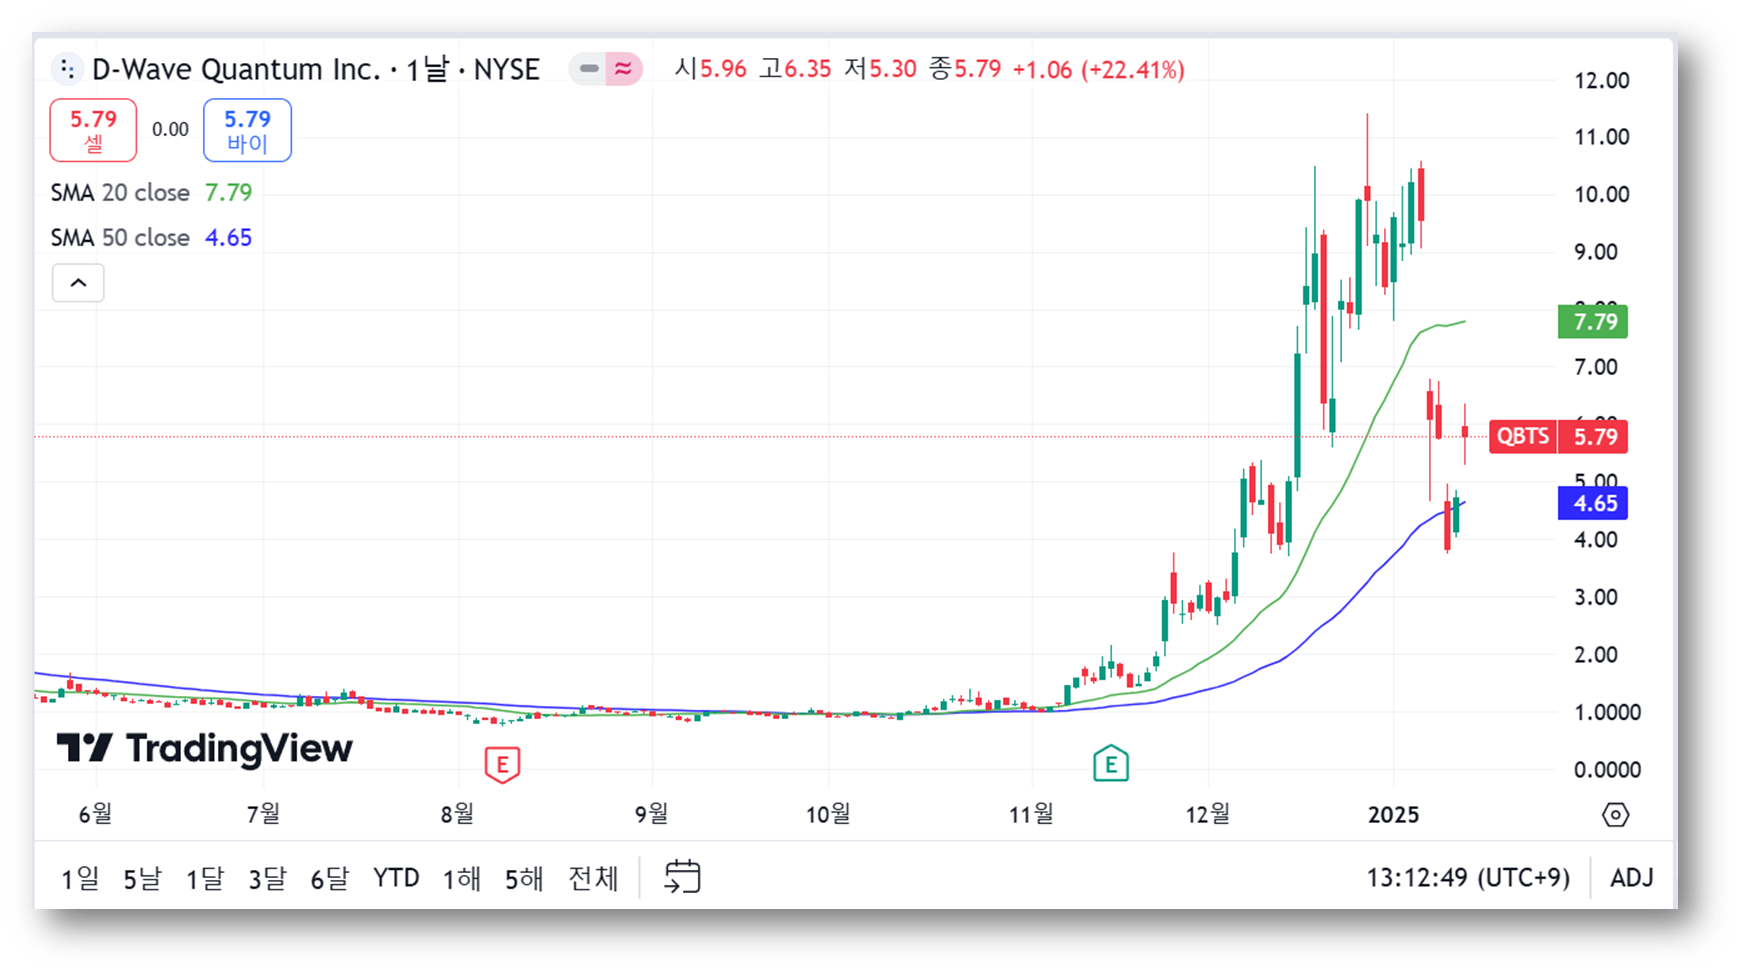Select the 3달 time range
The height and width of the screenshot is (974, 1743).
pos(267,879)
